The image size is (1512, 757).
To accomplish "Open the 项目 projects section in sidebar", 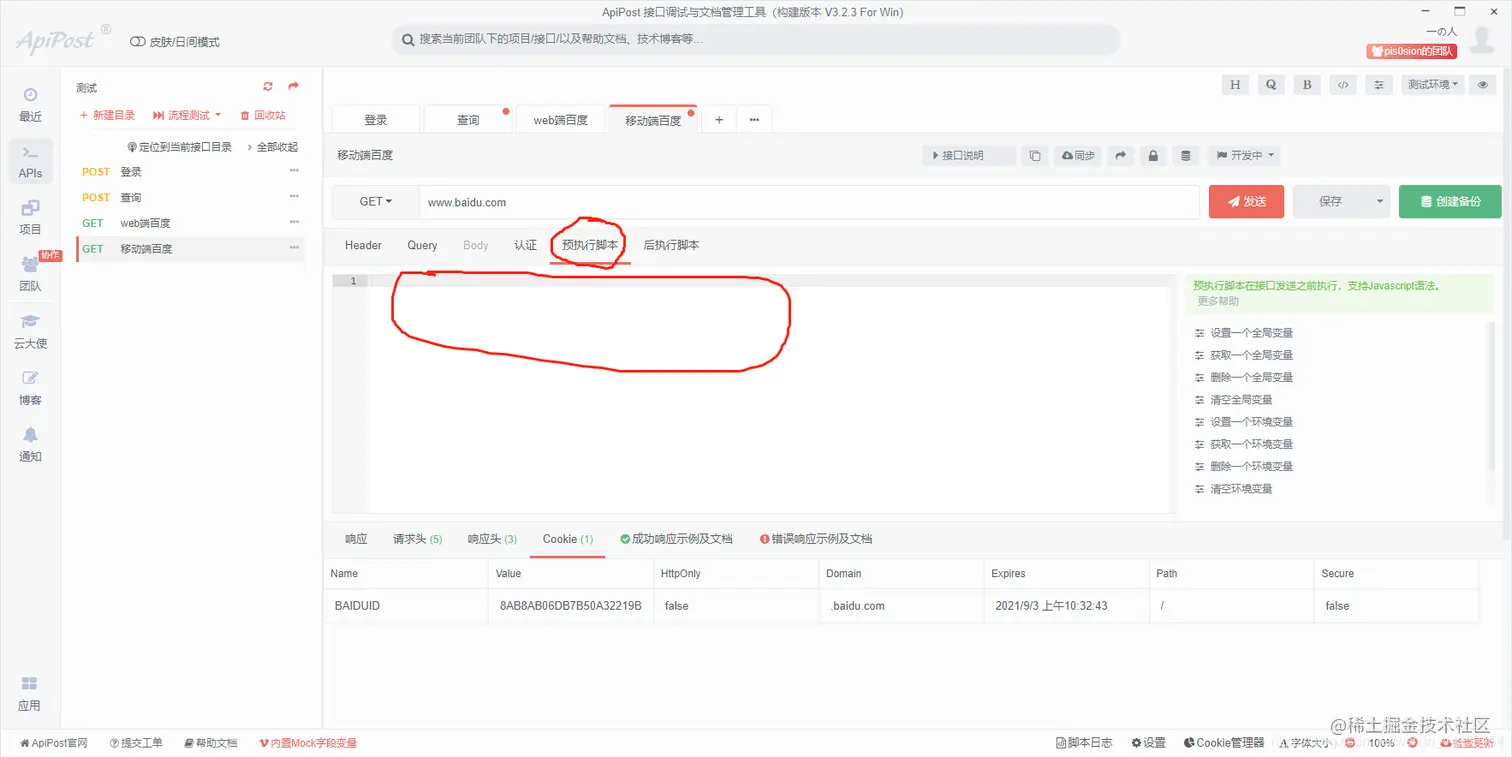I will pos(30,217).
